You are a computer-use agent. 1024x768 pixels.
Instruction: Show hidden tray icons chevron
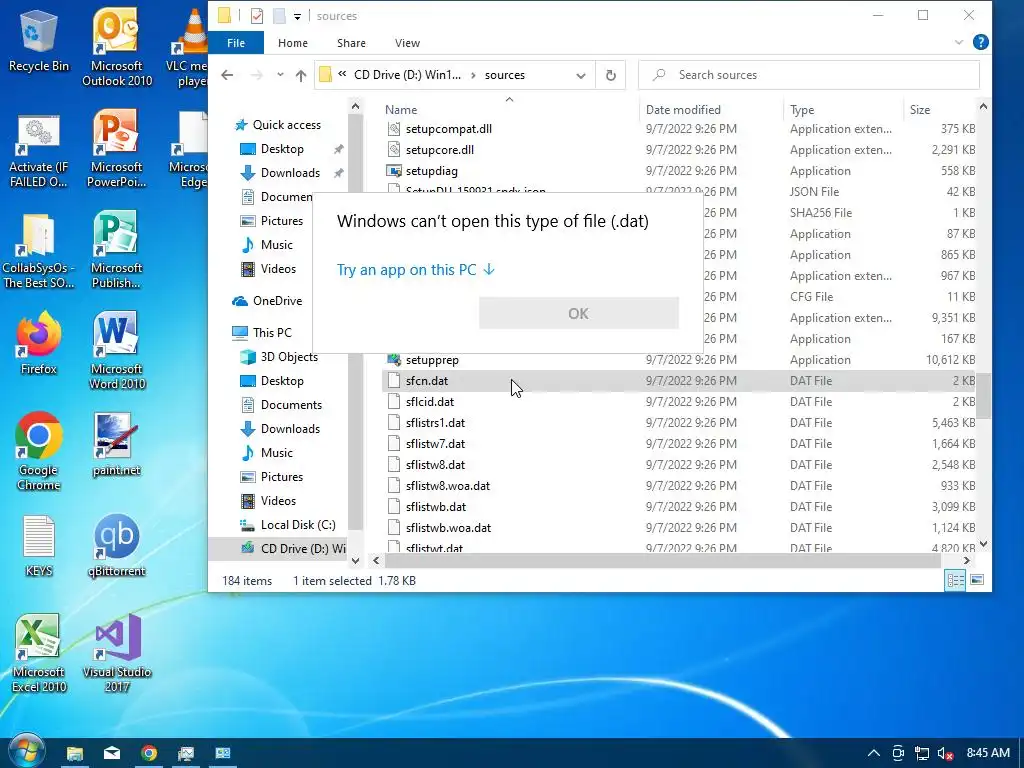click(874, 754)
